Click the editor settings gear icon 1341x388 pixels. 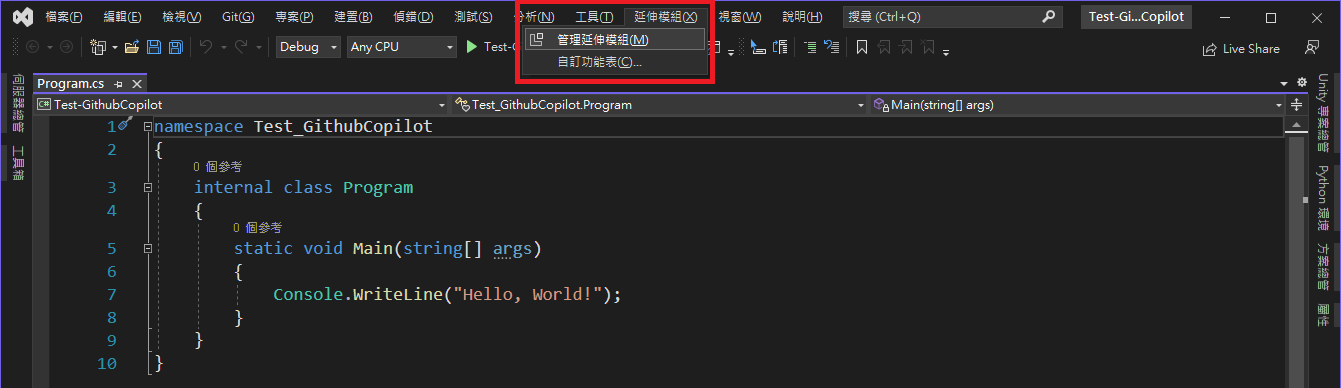click(1302, 83)
